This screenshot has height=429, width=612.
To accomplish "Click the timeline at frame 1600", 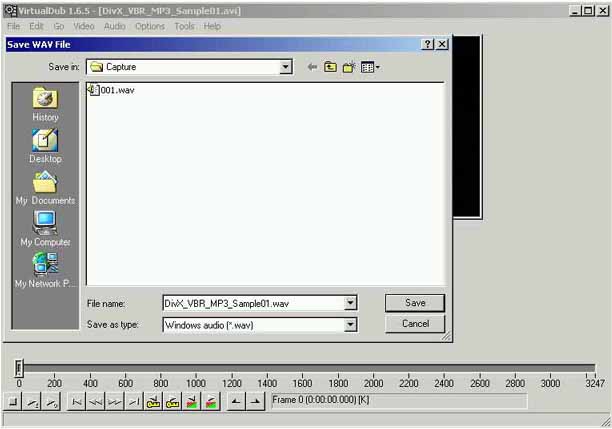I will pos(302,368).
